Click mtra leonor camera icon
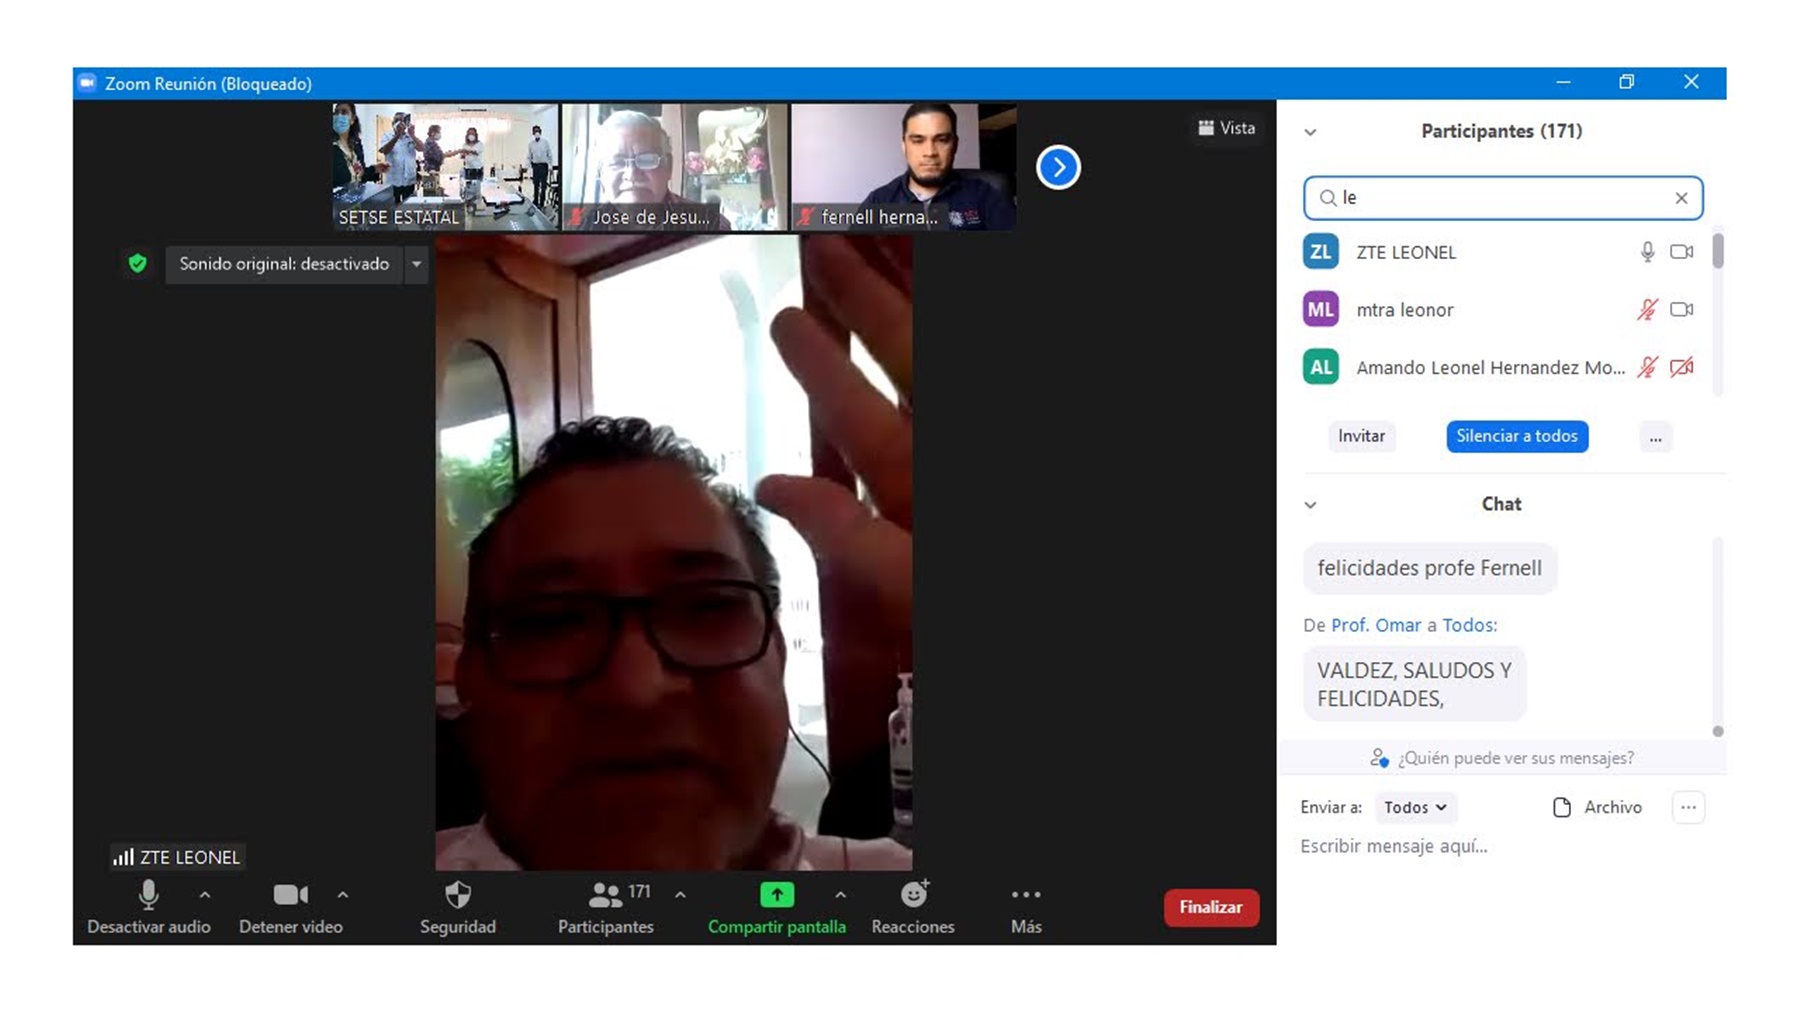 coord(1682,310)
